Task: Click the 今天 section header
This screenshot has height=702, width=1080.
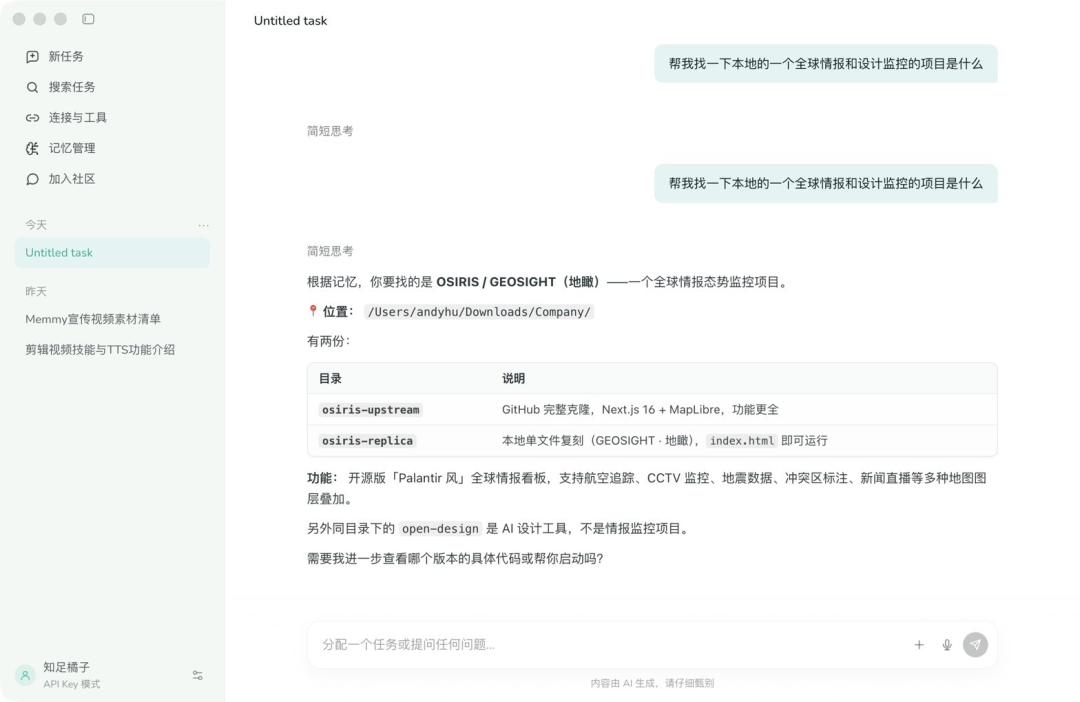Action: [36, 225]
